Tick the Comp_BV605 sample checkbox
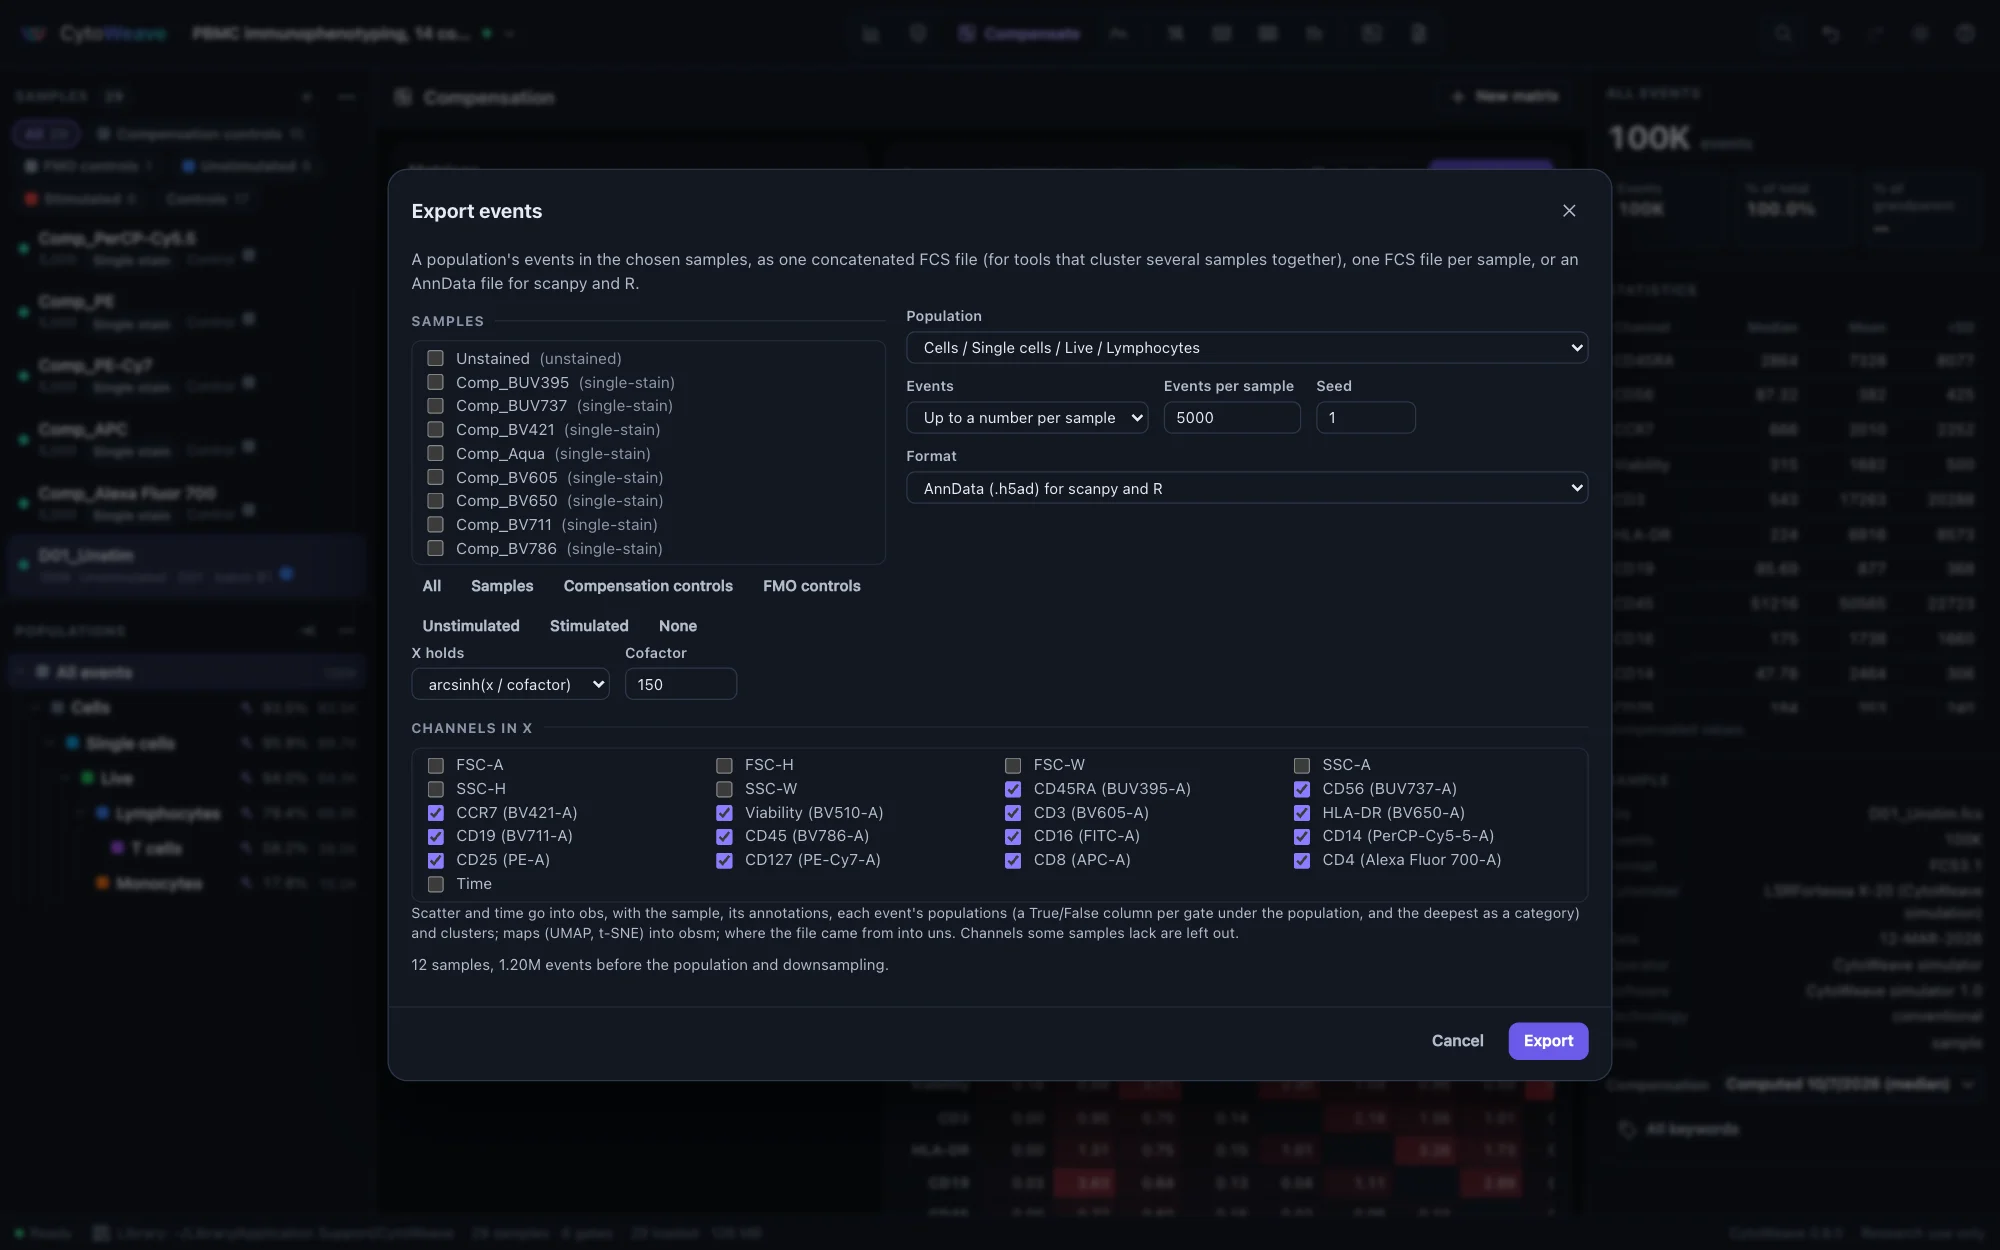Viewport: 2000px width, 1250px height. pos(435,477)
